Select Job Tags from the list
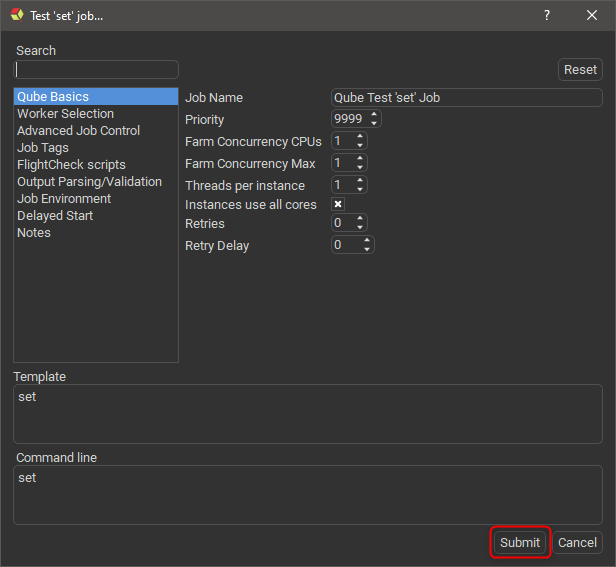The height and width of the screenshot is (567, 616). pos(43,148)
